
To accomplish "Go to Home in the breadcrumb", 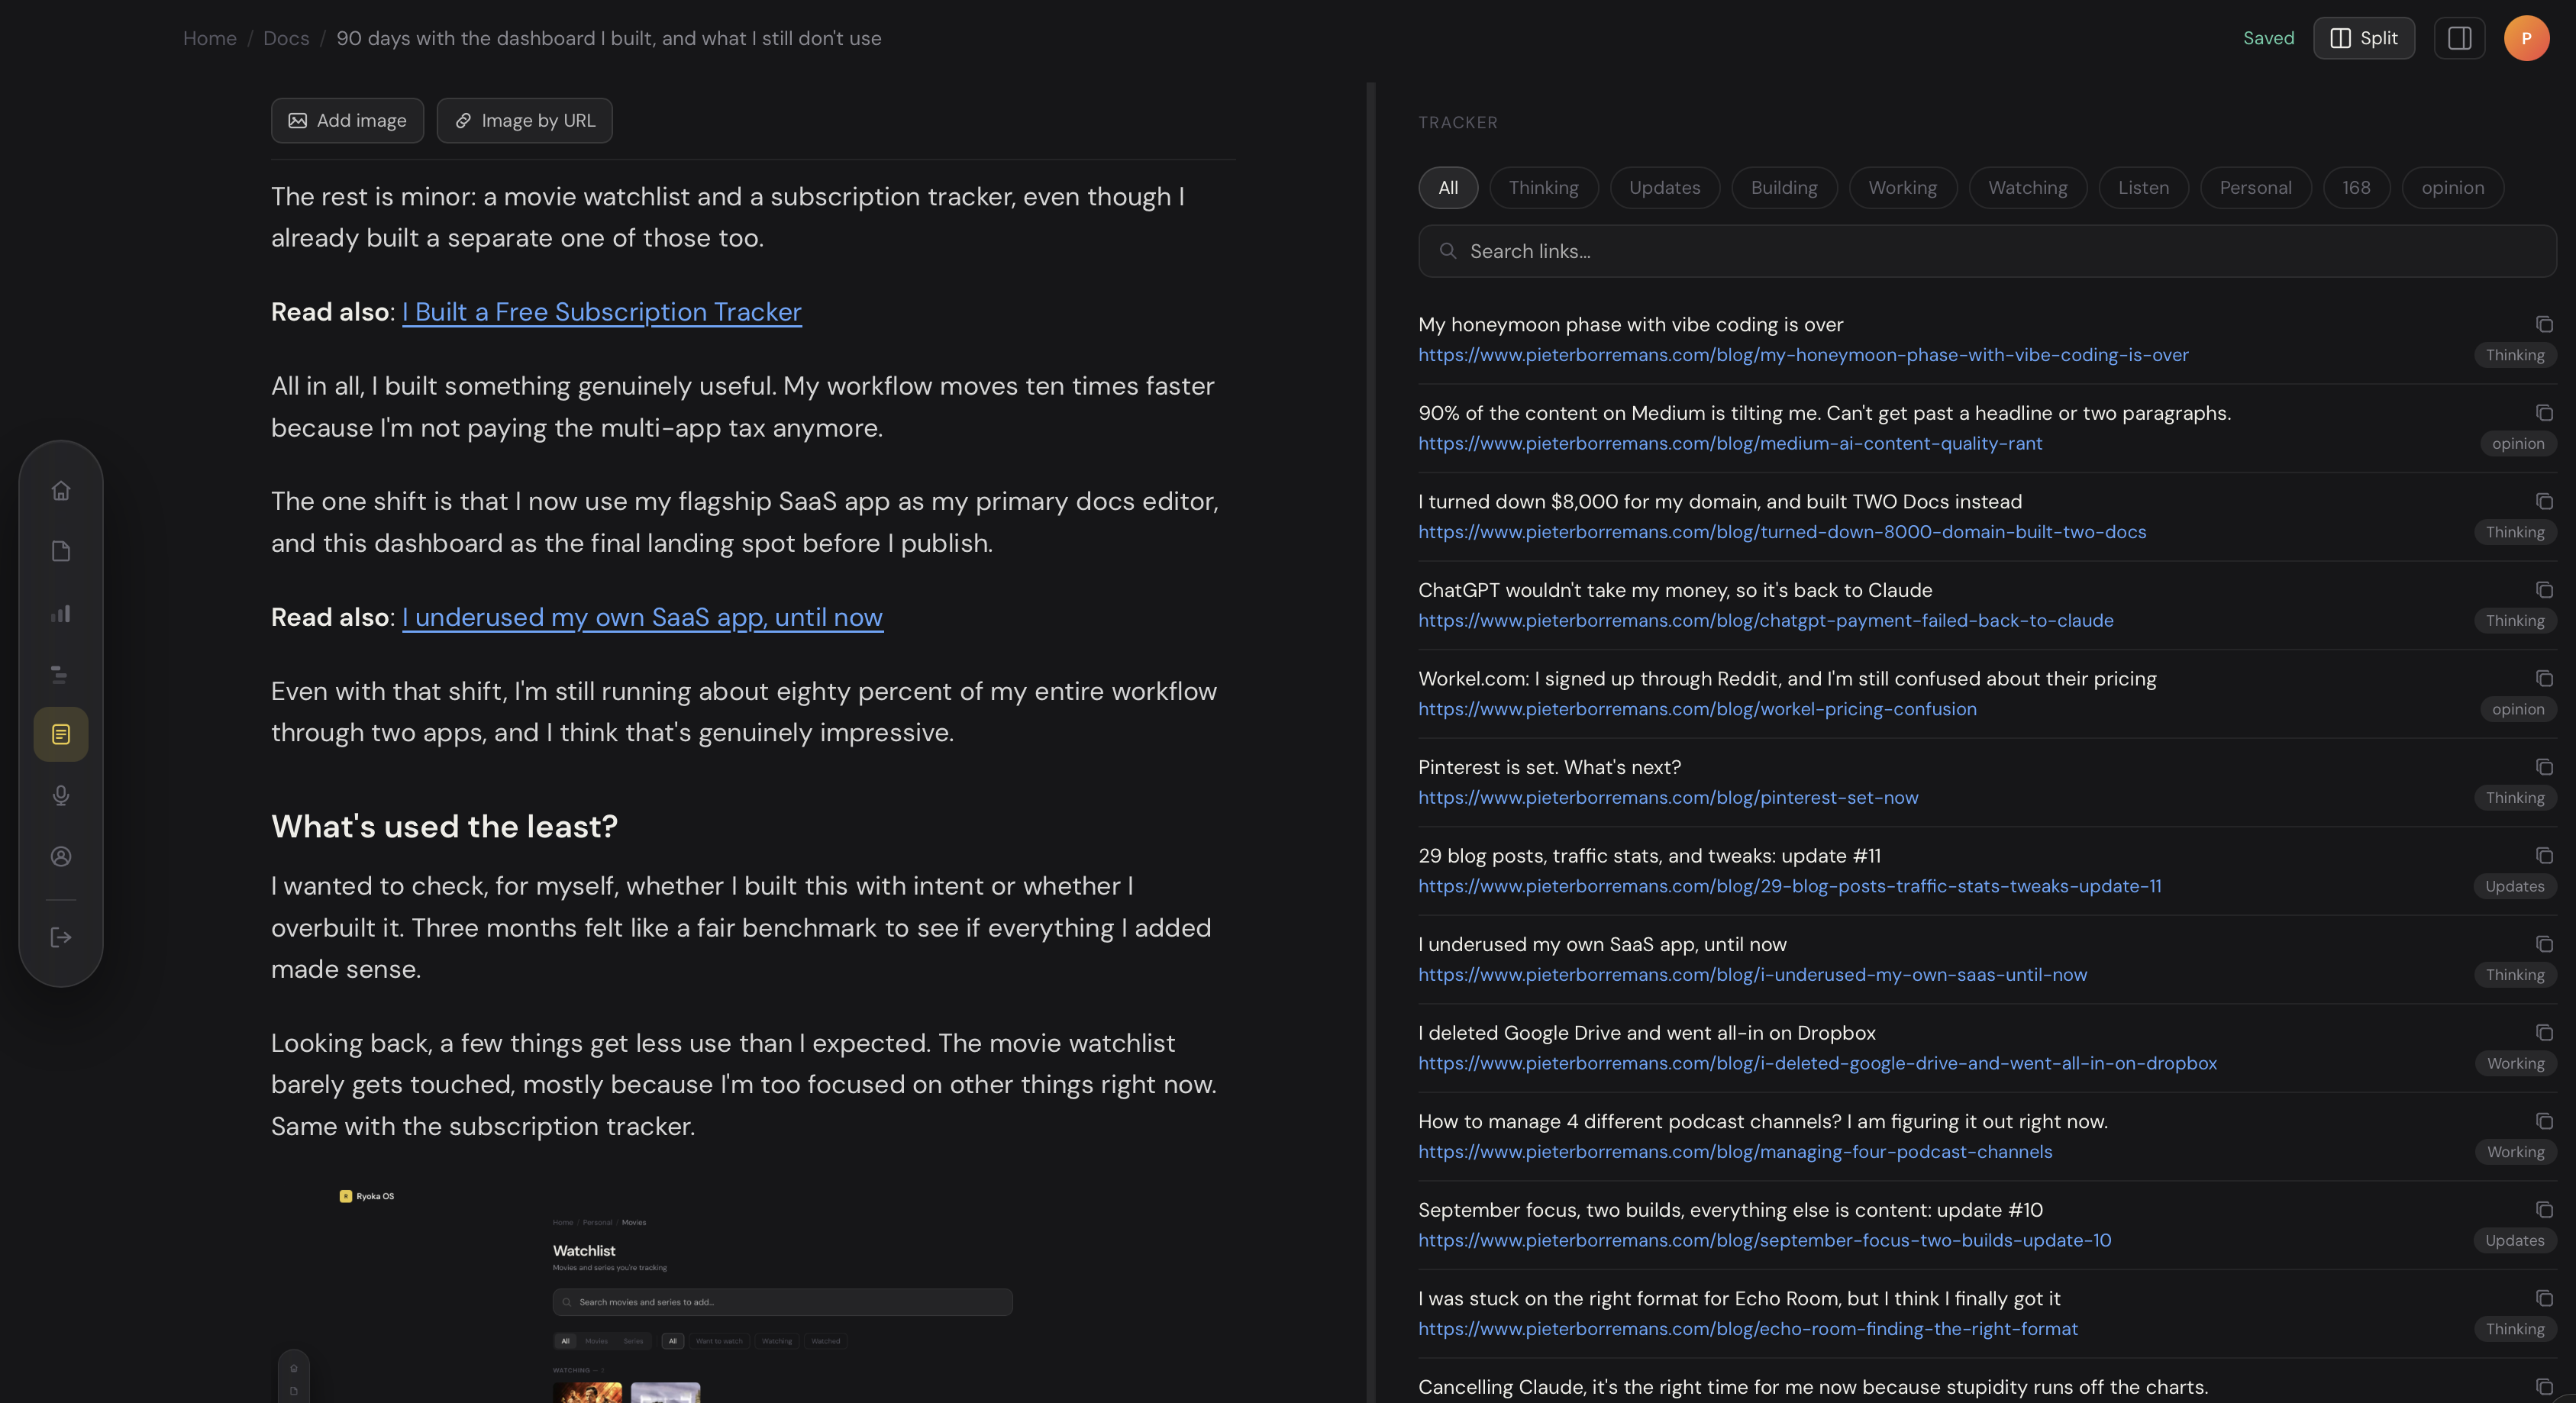I will 210,38.
